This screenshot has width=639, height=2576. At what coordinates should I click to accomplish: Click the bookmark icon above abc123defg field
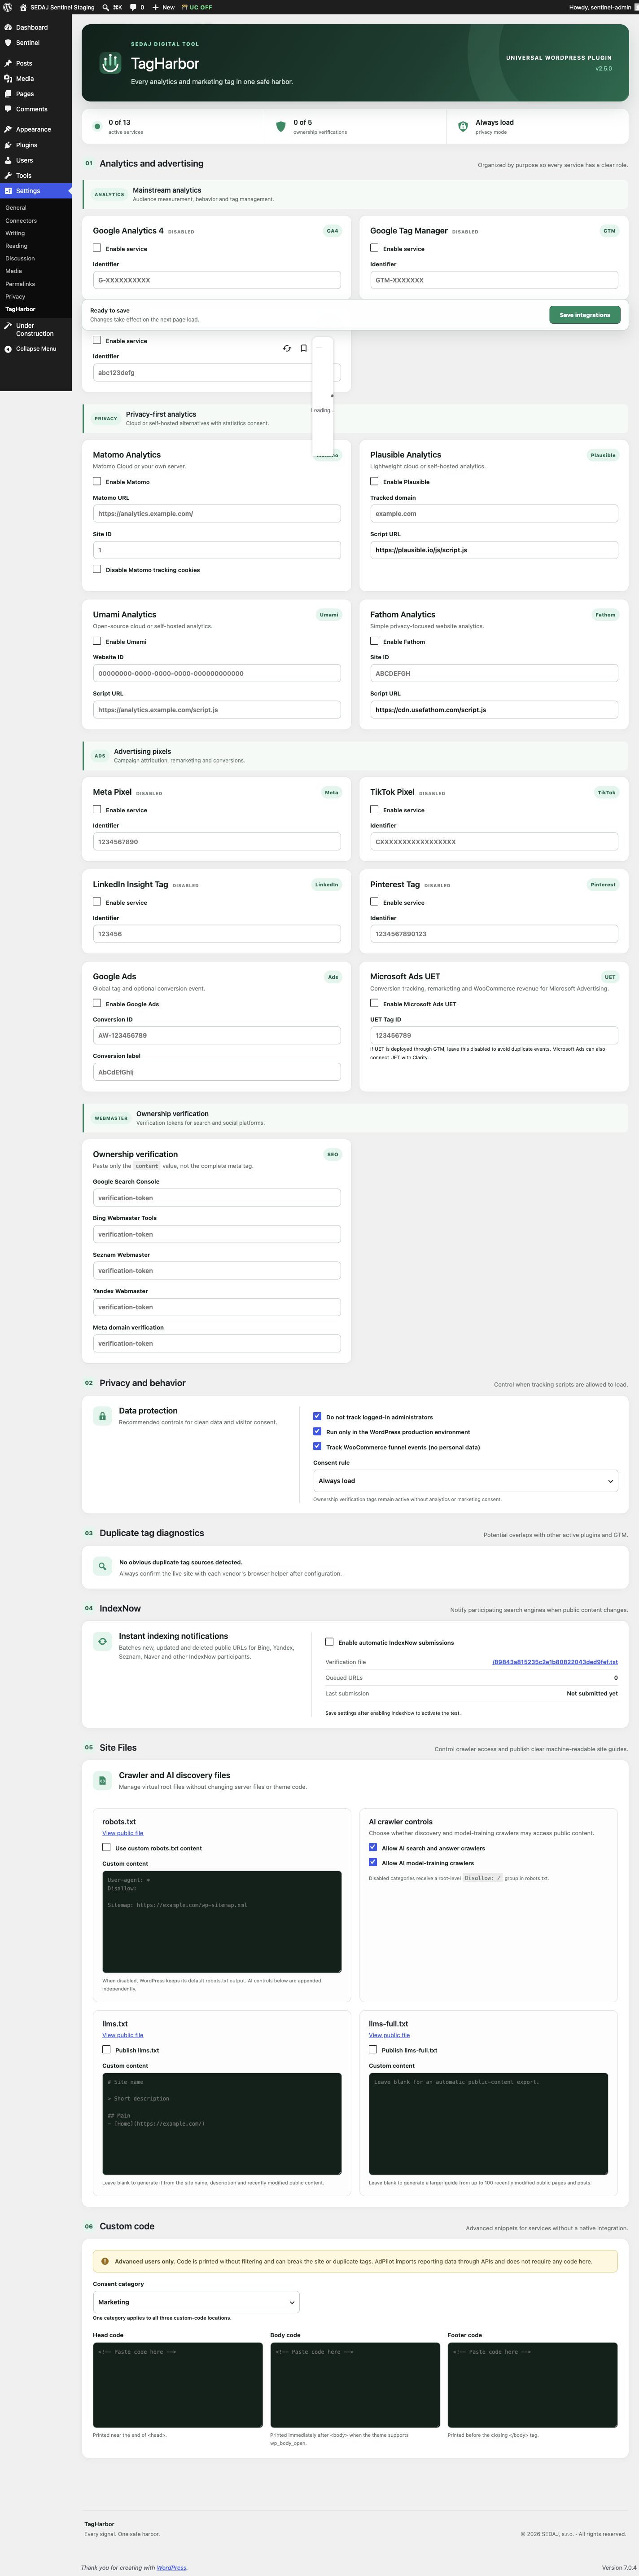coord(304,349)
